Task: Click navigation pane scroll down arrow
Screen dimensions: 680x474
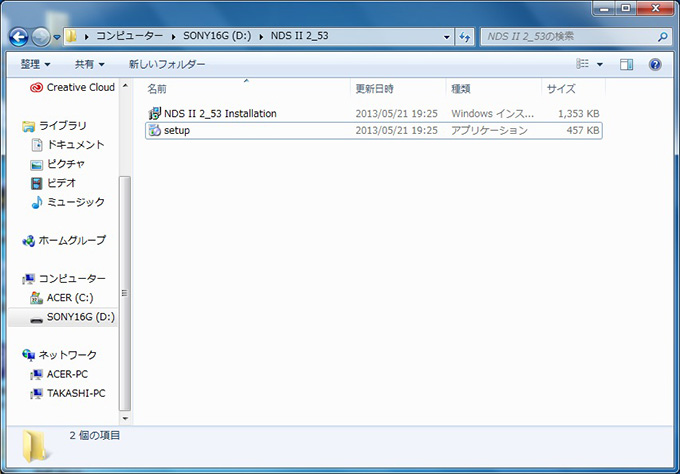Action: click(125, 418)
